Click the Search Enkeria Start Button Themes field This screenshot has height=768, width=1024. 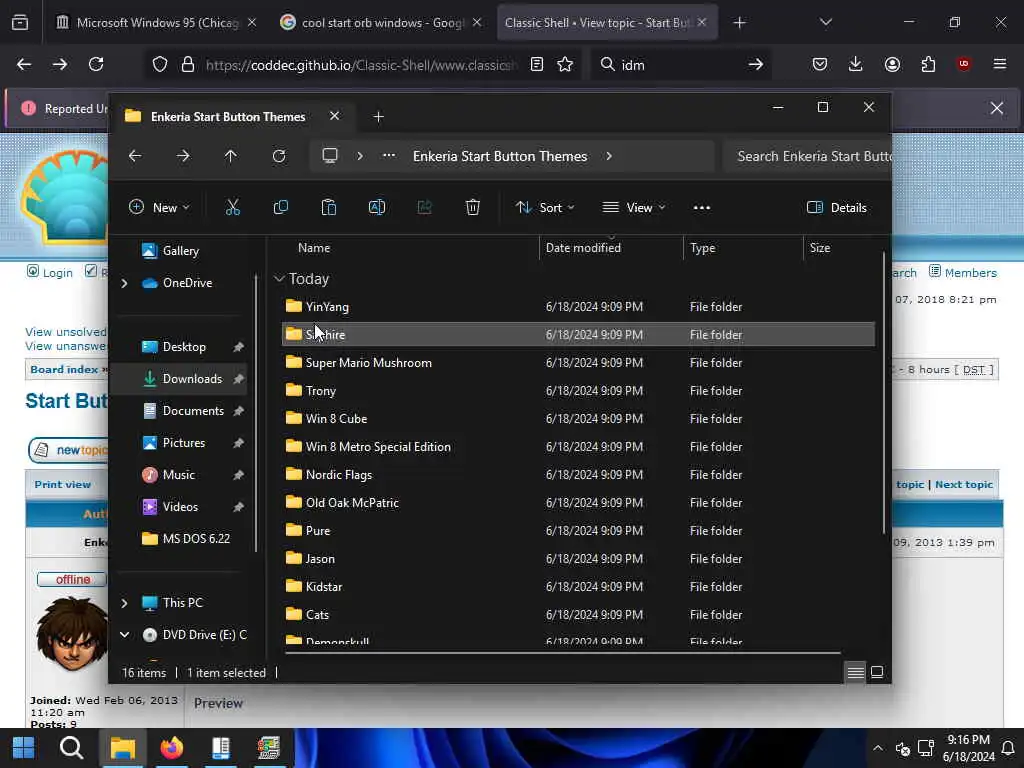click(x=807, y=156)
